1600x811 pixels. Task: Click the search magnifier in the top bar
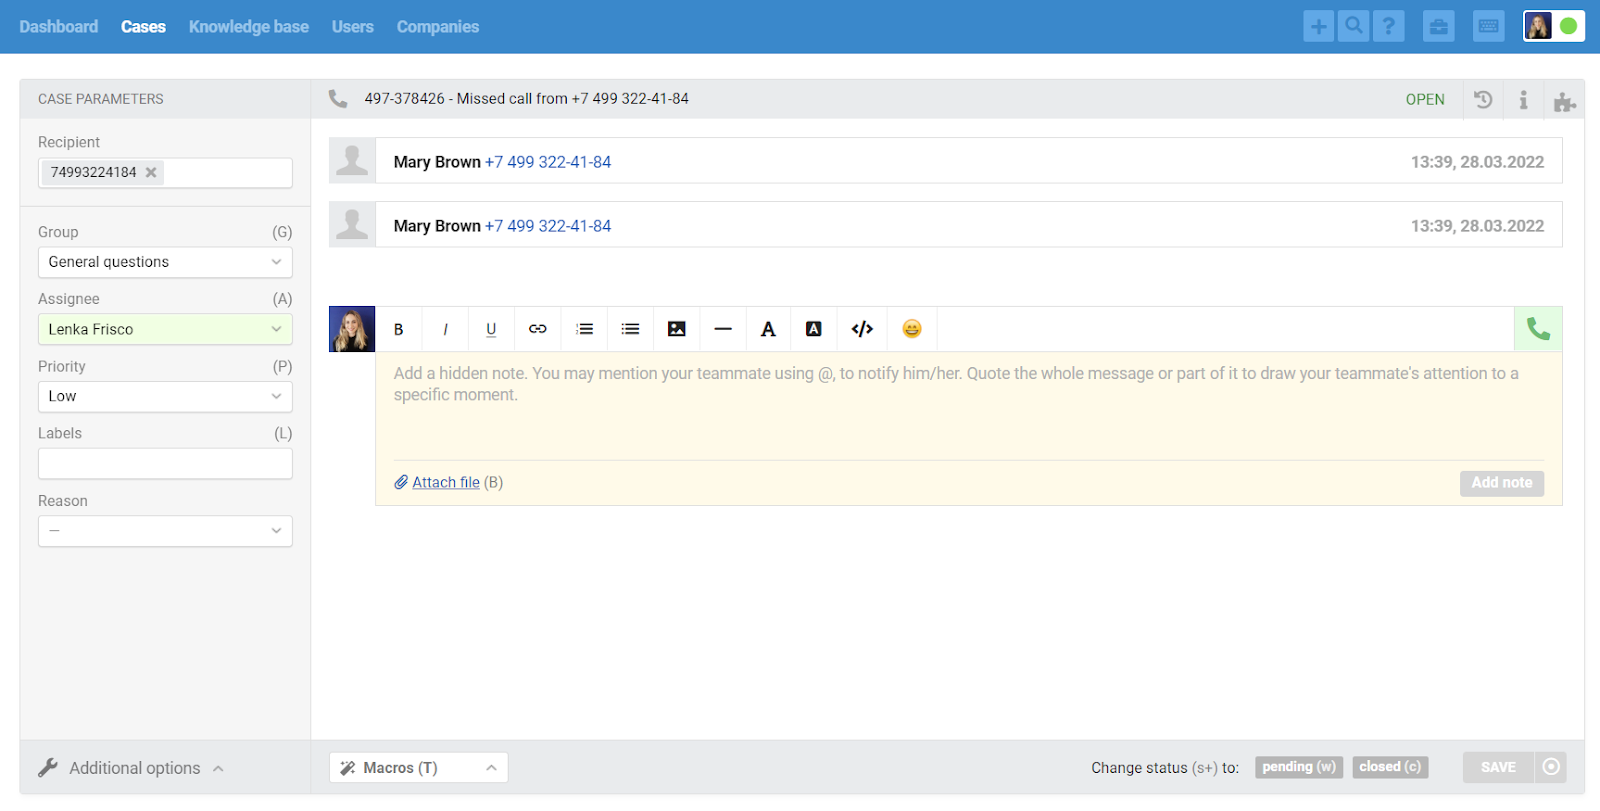point(1353,27)
